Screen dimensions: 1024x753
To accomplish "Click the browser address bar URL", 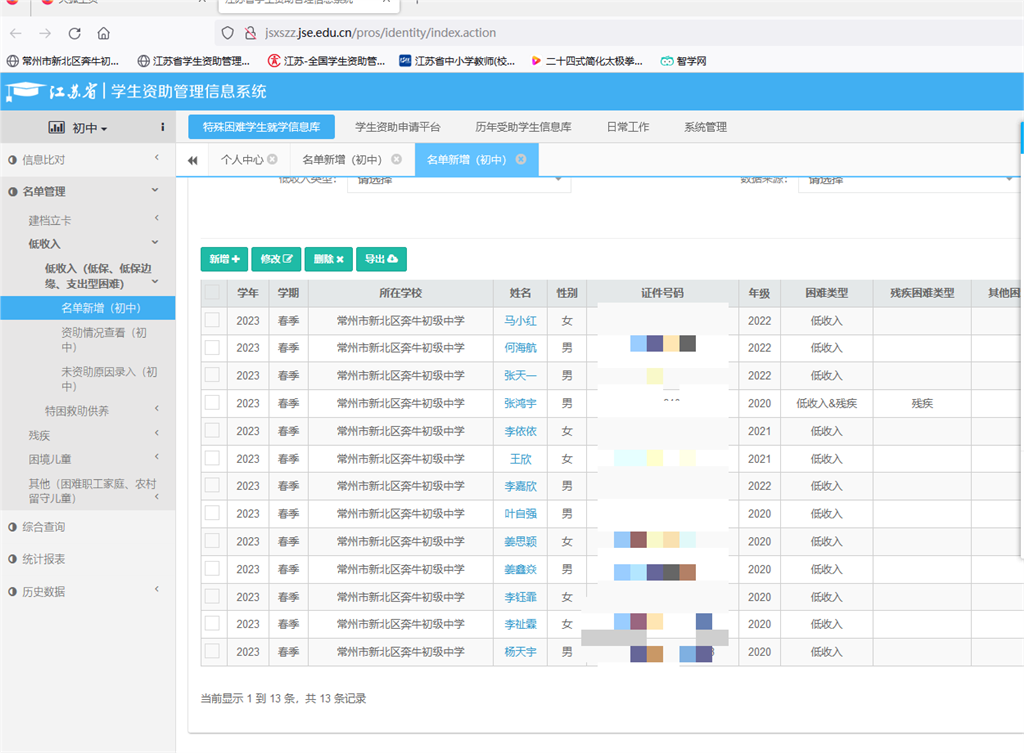I will click(380, 33).
